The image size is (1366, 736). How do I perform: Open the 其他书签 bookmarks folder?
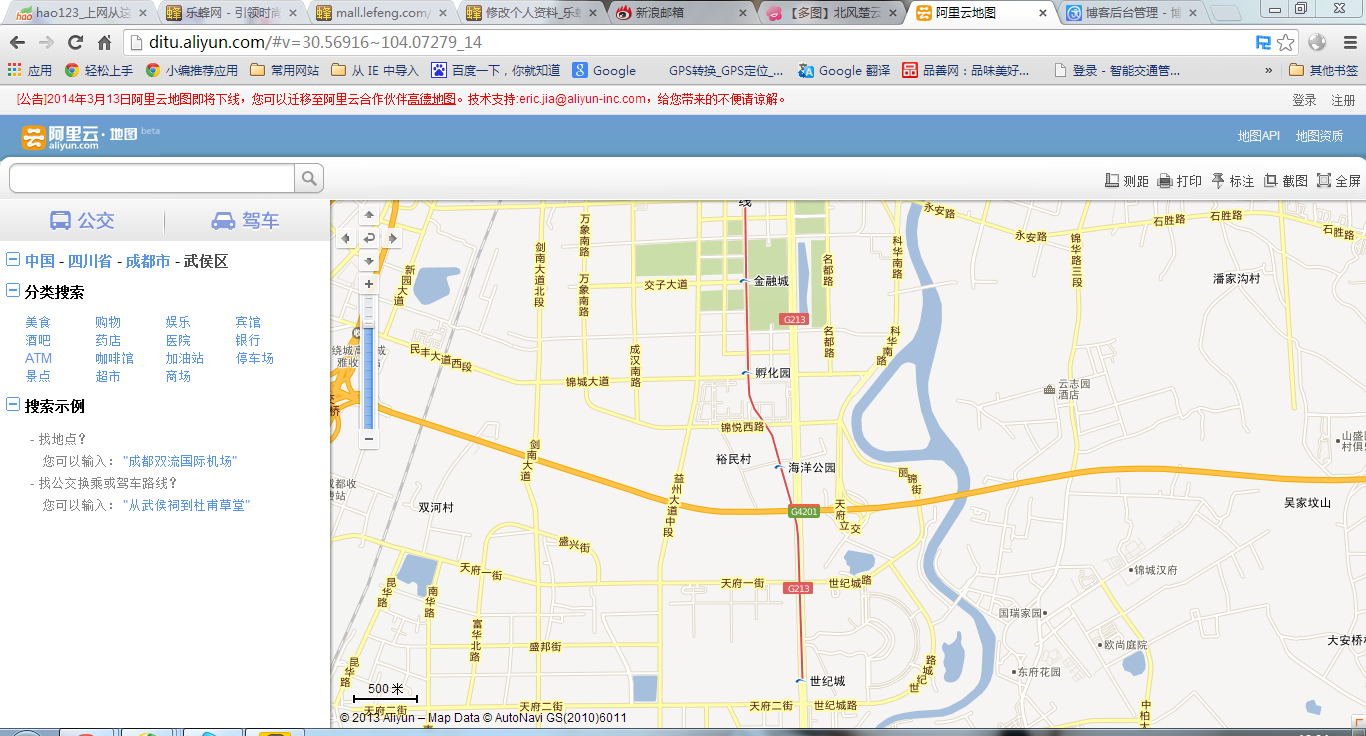[1325, 70]
